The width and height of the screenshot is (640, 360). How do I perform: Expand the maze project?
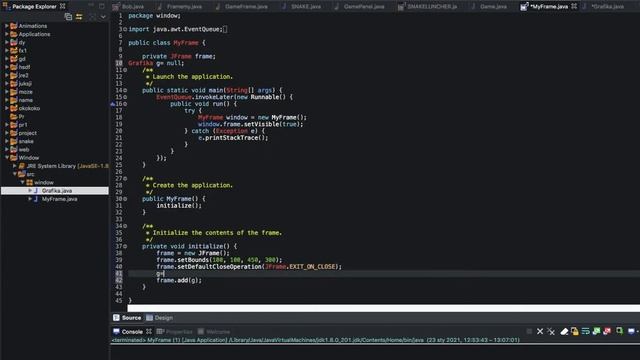coord(7,92)
